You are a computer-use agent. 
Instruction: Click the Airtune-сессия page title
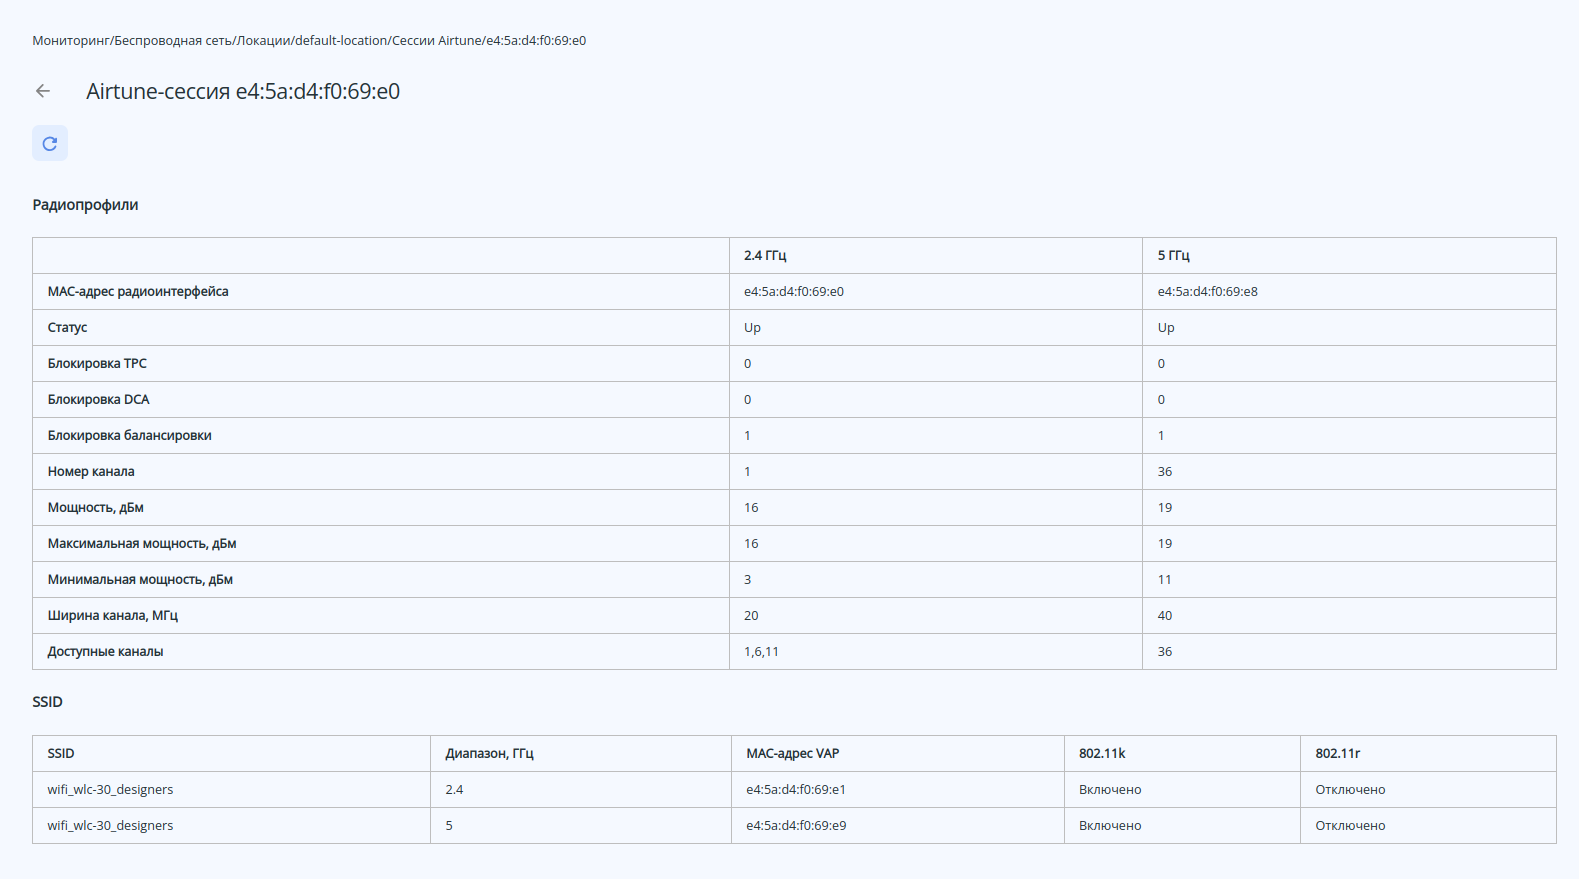(243, 92)
